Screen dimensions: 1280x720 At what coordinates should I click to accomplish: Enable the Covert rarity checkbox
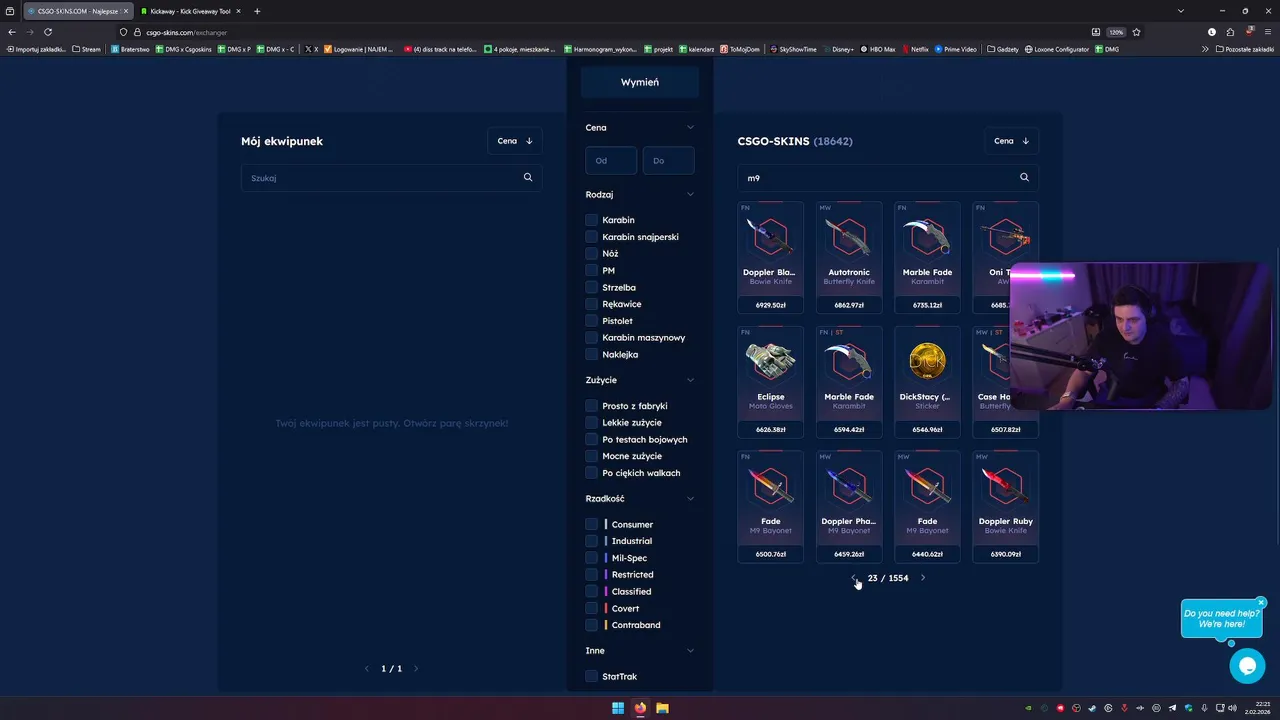point(592,608)
